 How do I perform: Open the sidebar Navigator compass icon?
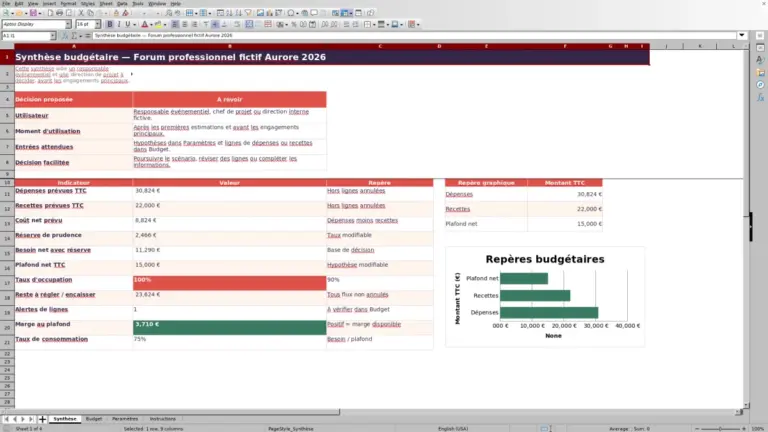coord(760,85)
